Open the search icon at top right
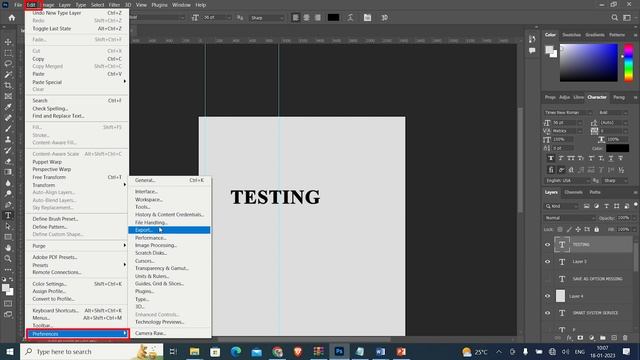The width and height of the screenshot is (640, 360). coord(614,18)
